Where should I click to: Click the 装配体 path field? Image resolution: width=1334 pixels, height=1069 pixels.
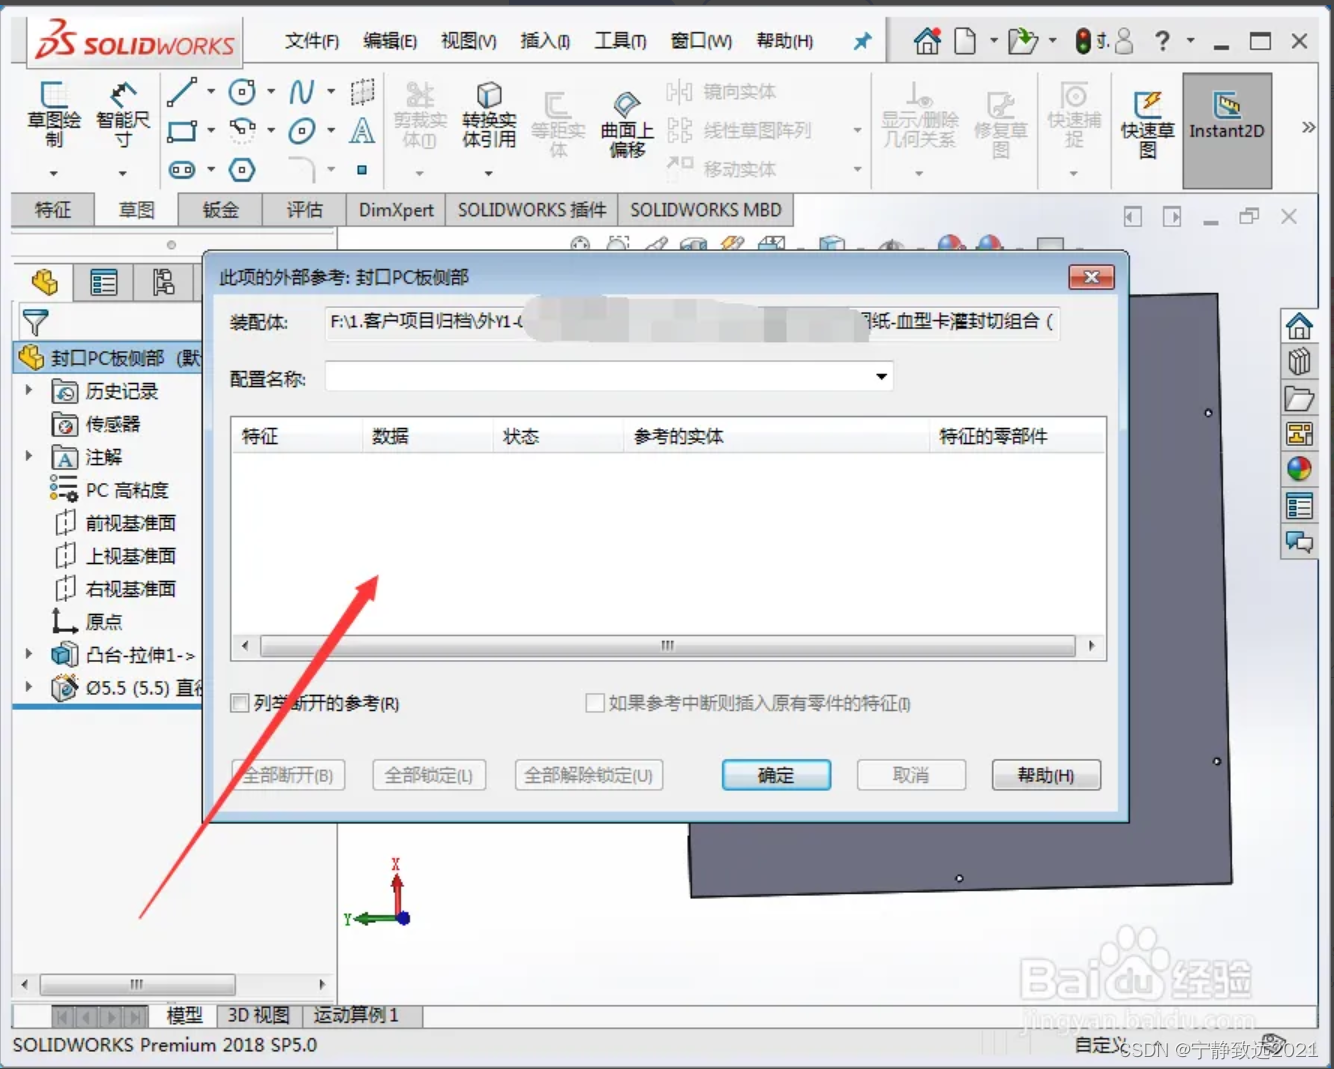(692, 322)
